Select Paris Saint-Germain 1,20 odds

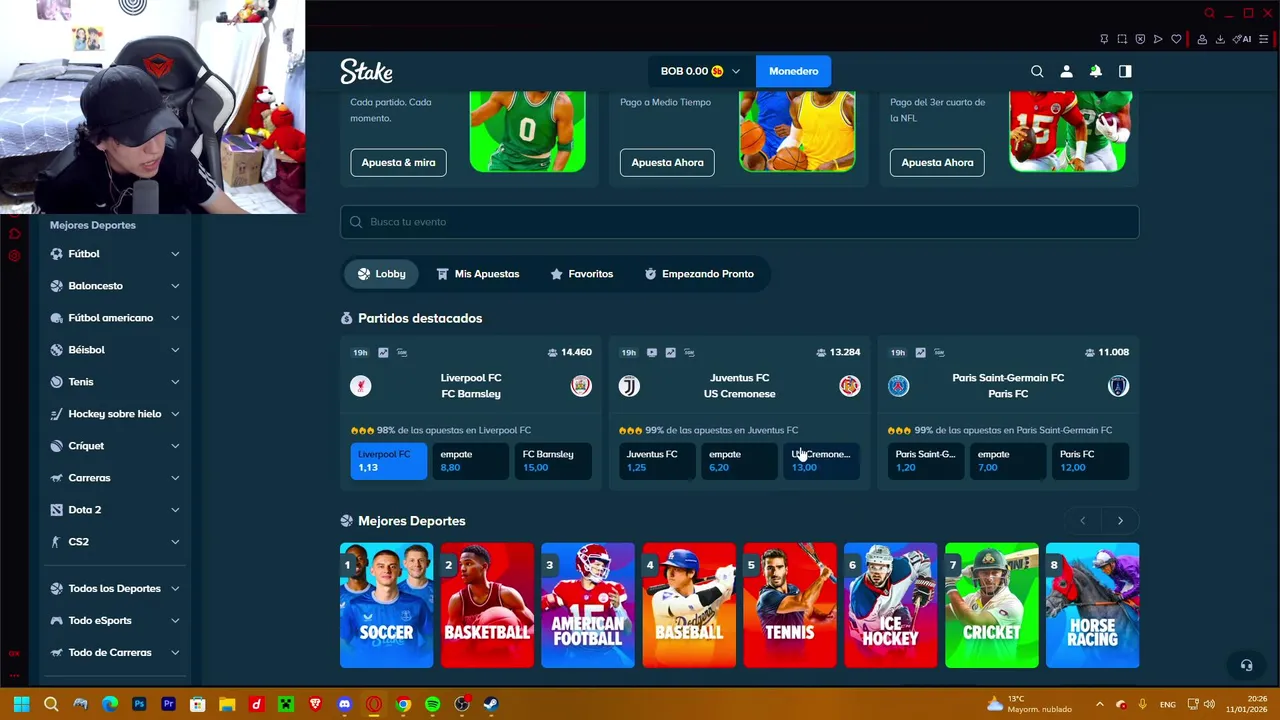[926, 461]
